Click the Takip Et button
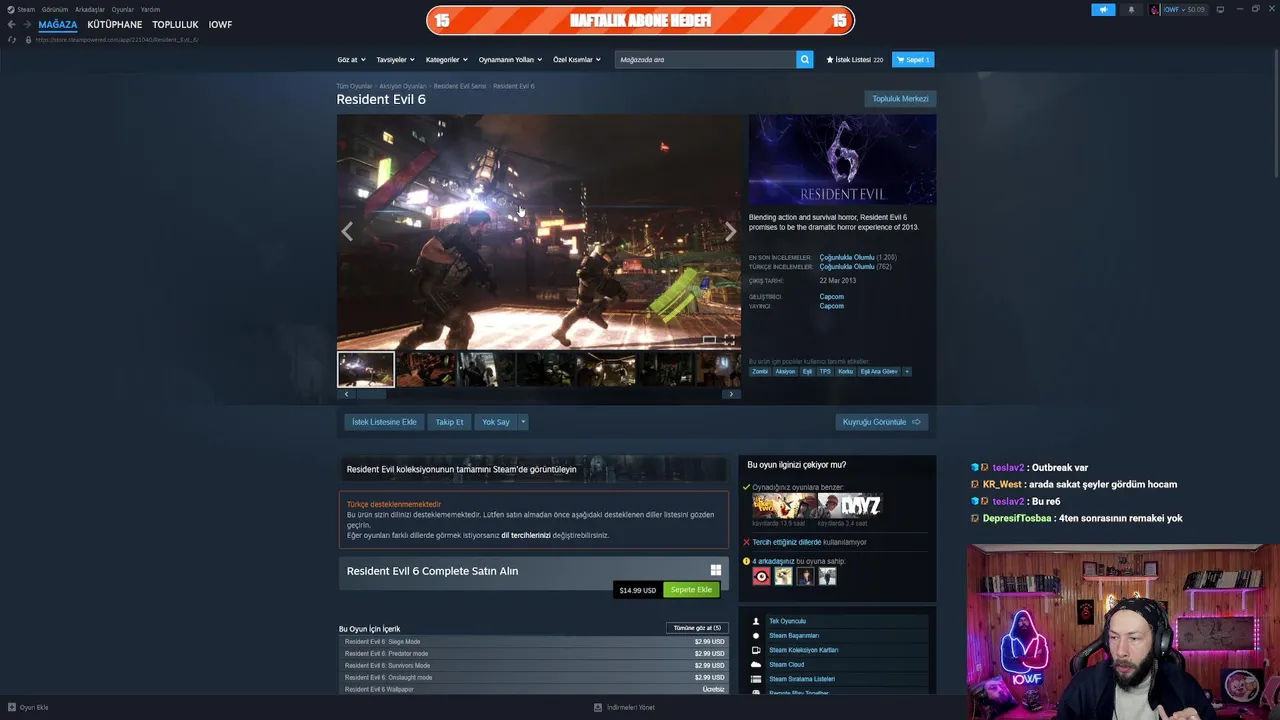The image size is (1280, 720). point(449,422)
